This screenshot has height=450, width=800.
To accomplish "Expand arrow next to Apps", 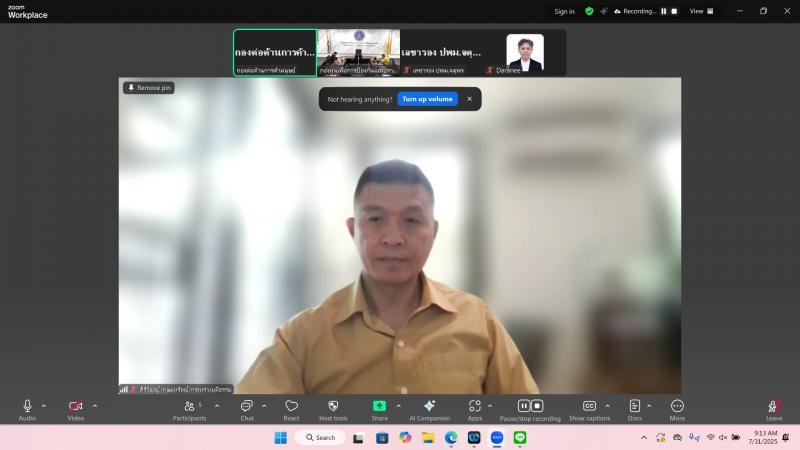I will (x=490, y=406).
